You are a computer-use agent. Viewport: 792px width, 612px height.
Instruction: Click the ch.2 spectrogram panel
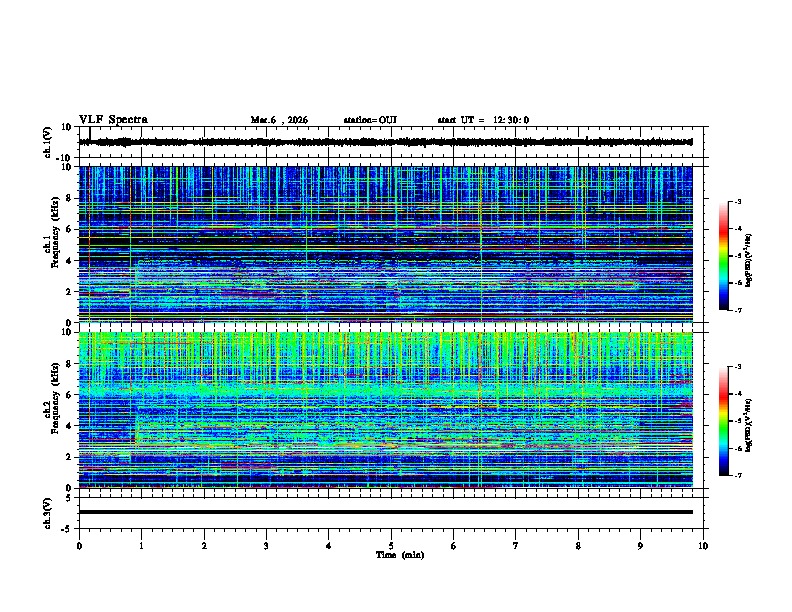coord(385,410)
